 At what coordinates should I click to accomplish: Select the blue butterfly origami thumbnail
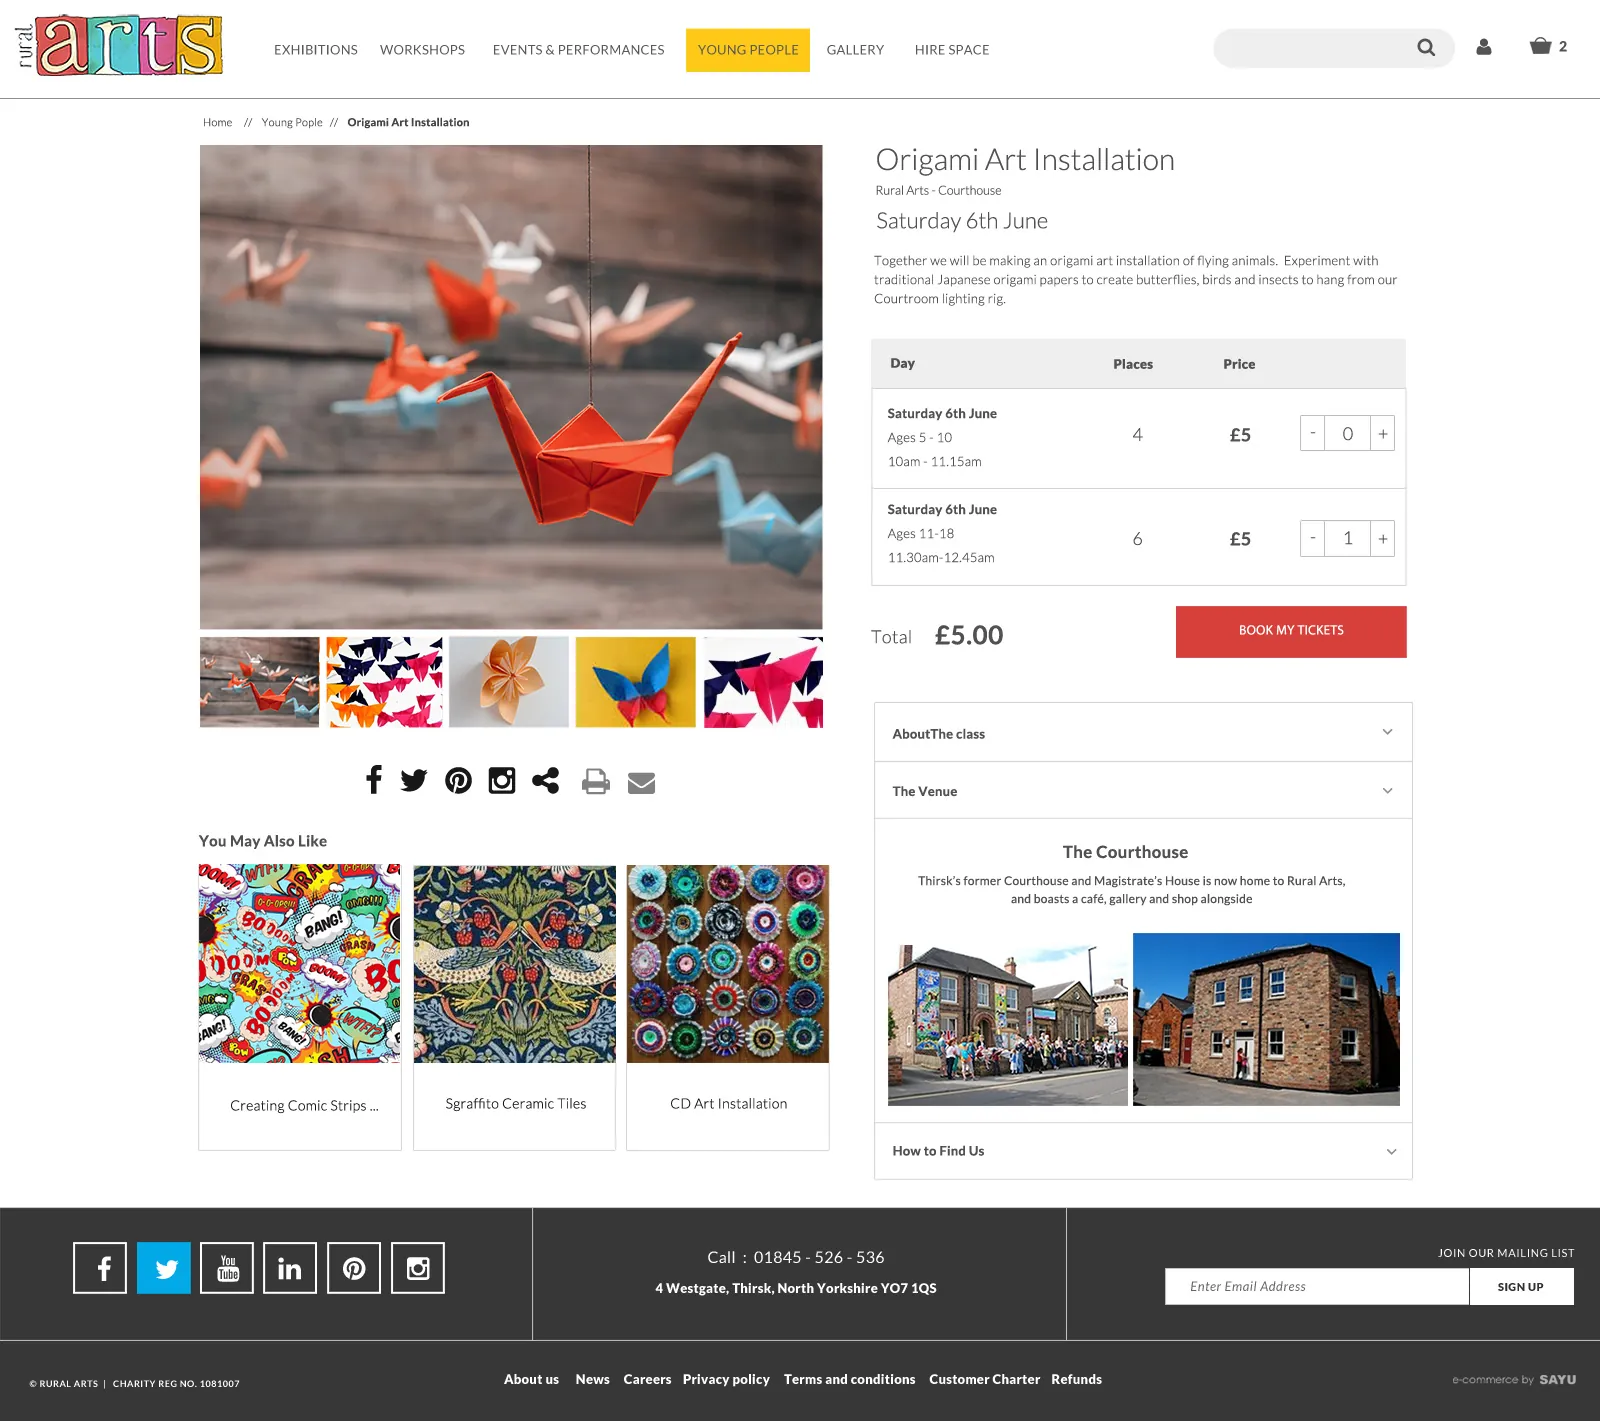[636, 682]
